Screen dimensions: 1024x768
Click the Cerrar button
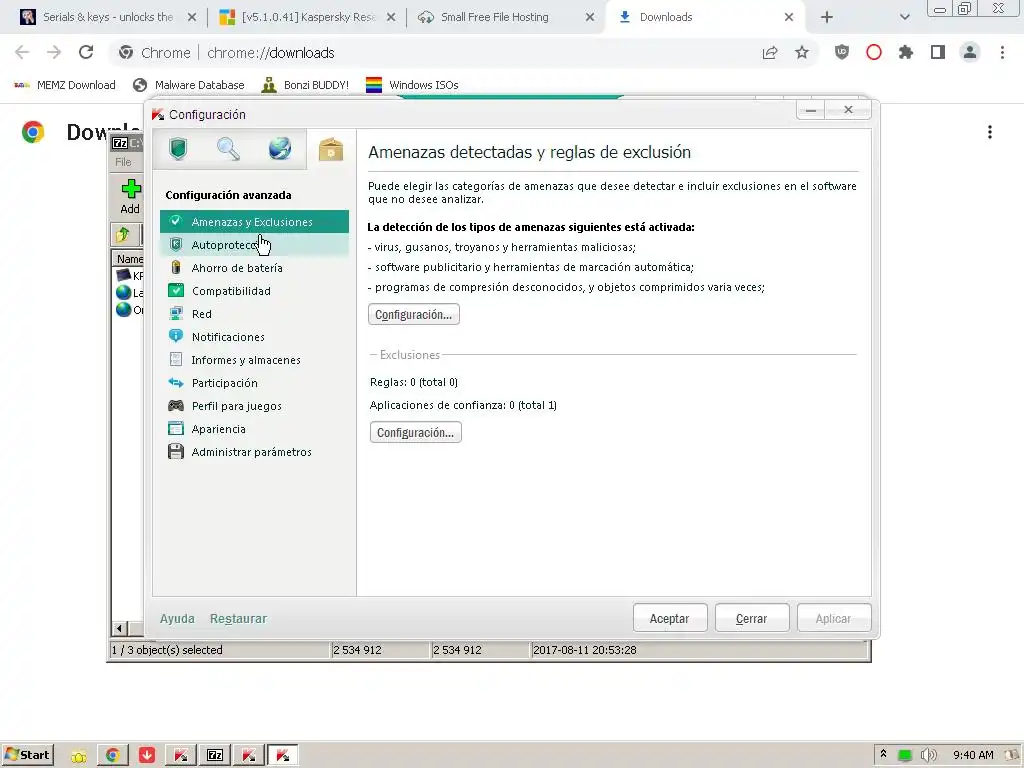(x=752, y=618)
